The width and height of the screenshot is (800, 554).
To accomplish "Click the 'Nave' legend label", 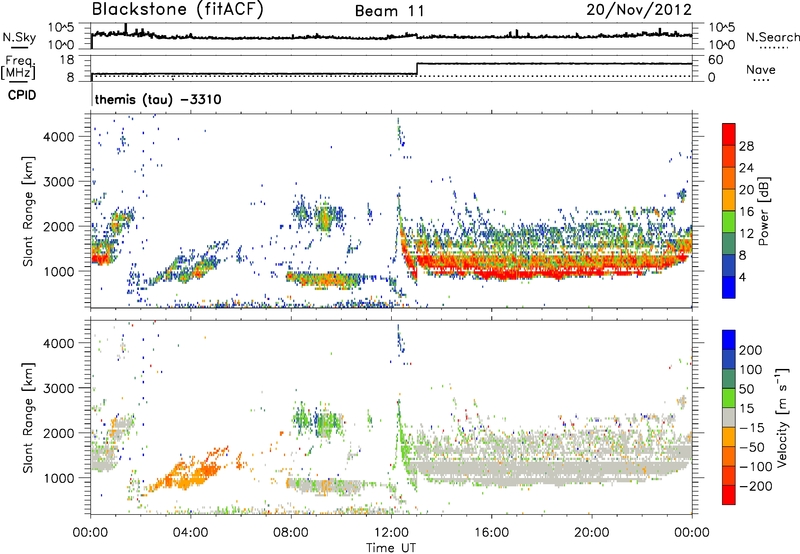I will (x=760, y=69).
